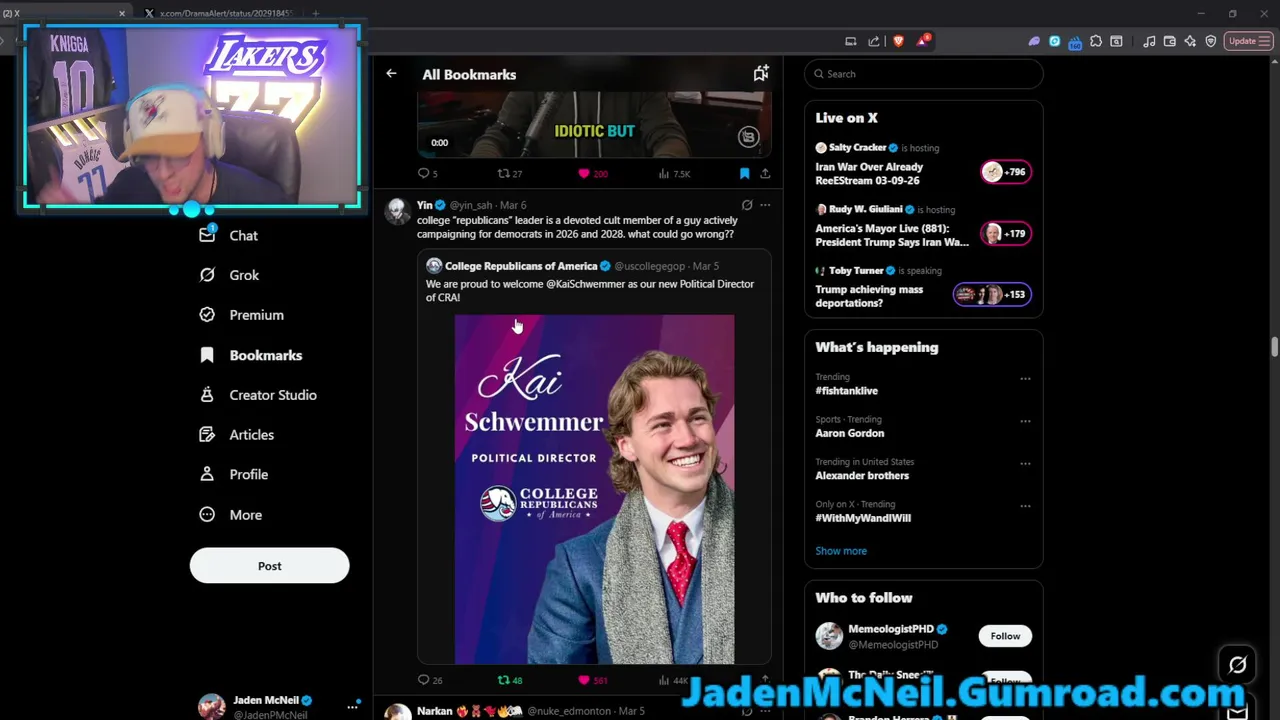Open more options for #WithMyWandIWill trend
1280x720 pixels.
1025,506
